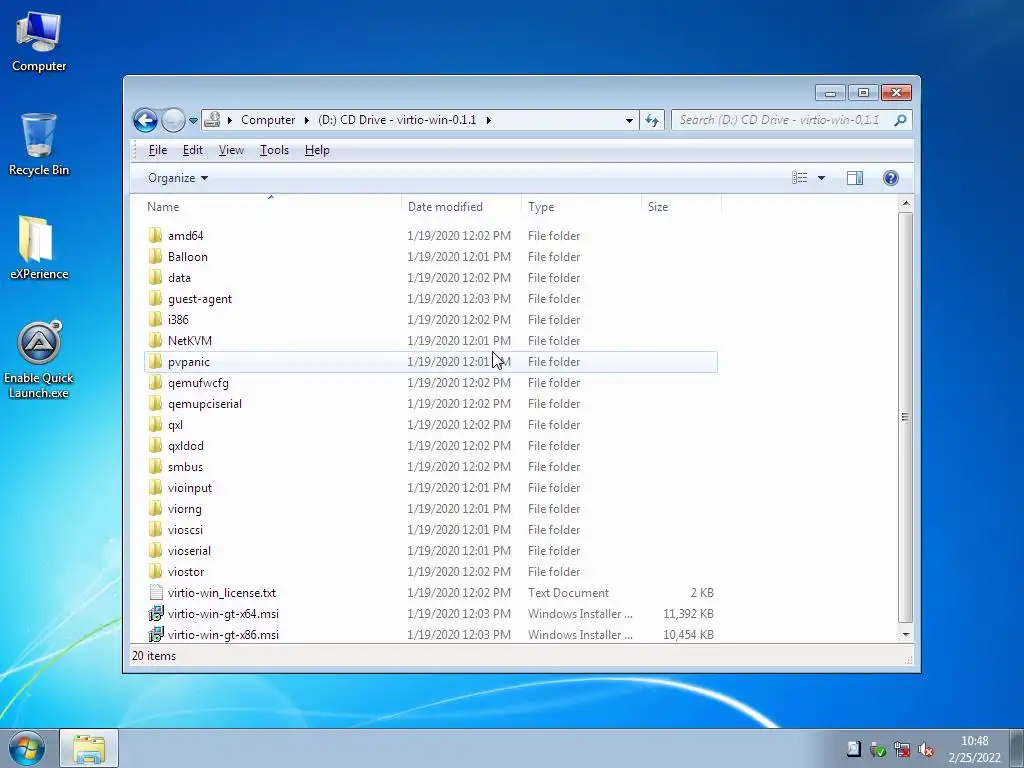Select the pvpanic folder icon
The height and width of the screenshot is (768, 1024).
point(155,362)
